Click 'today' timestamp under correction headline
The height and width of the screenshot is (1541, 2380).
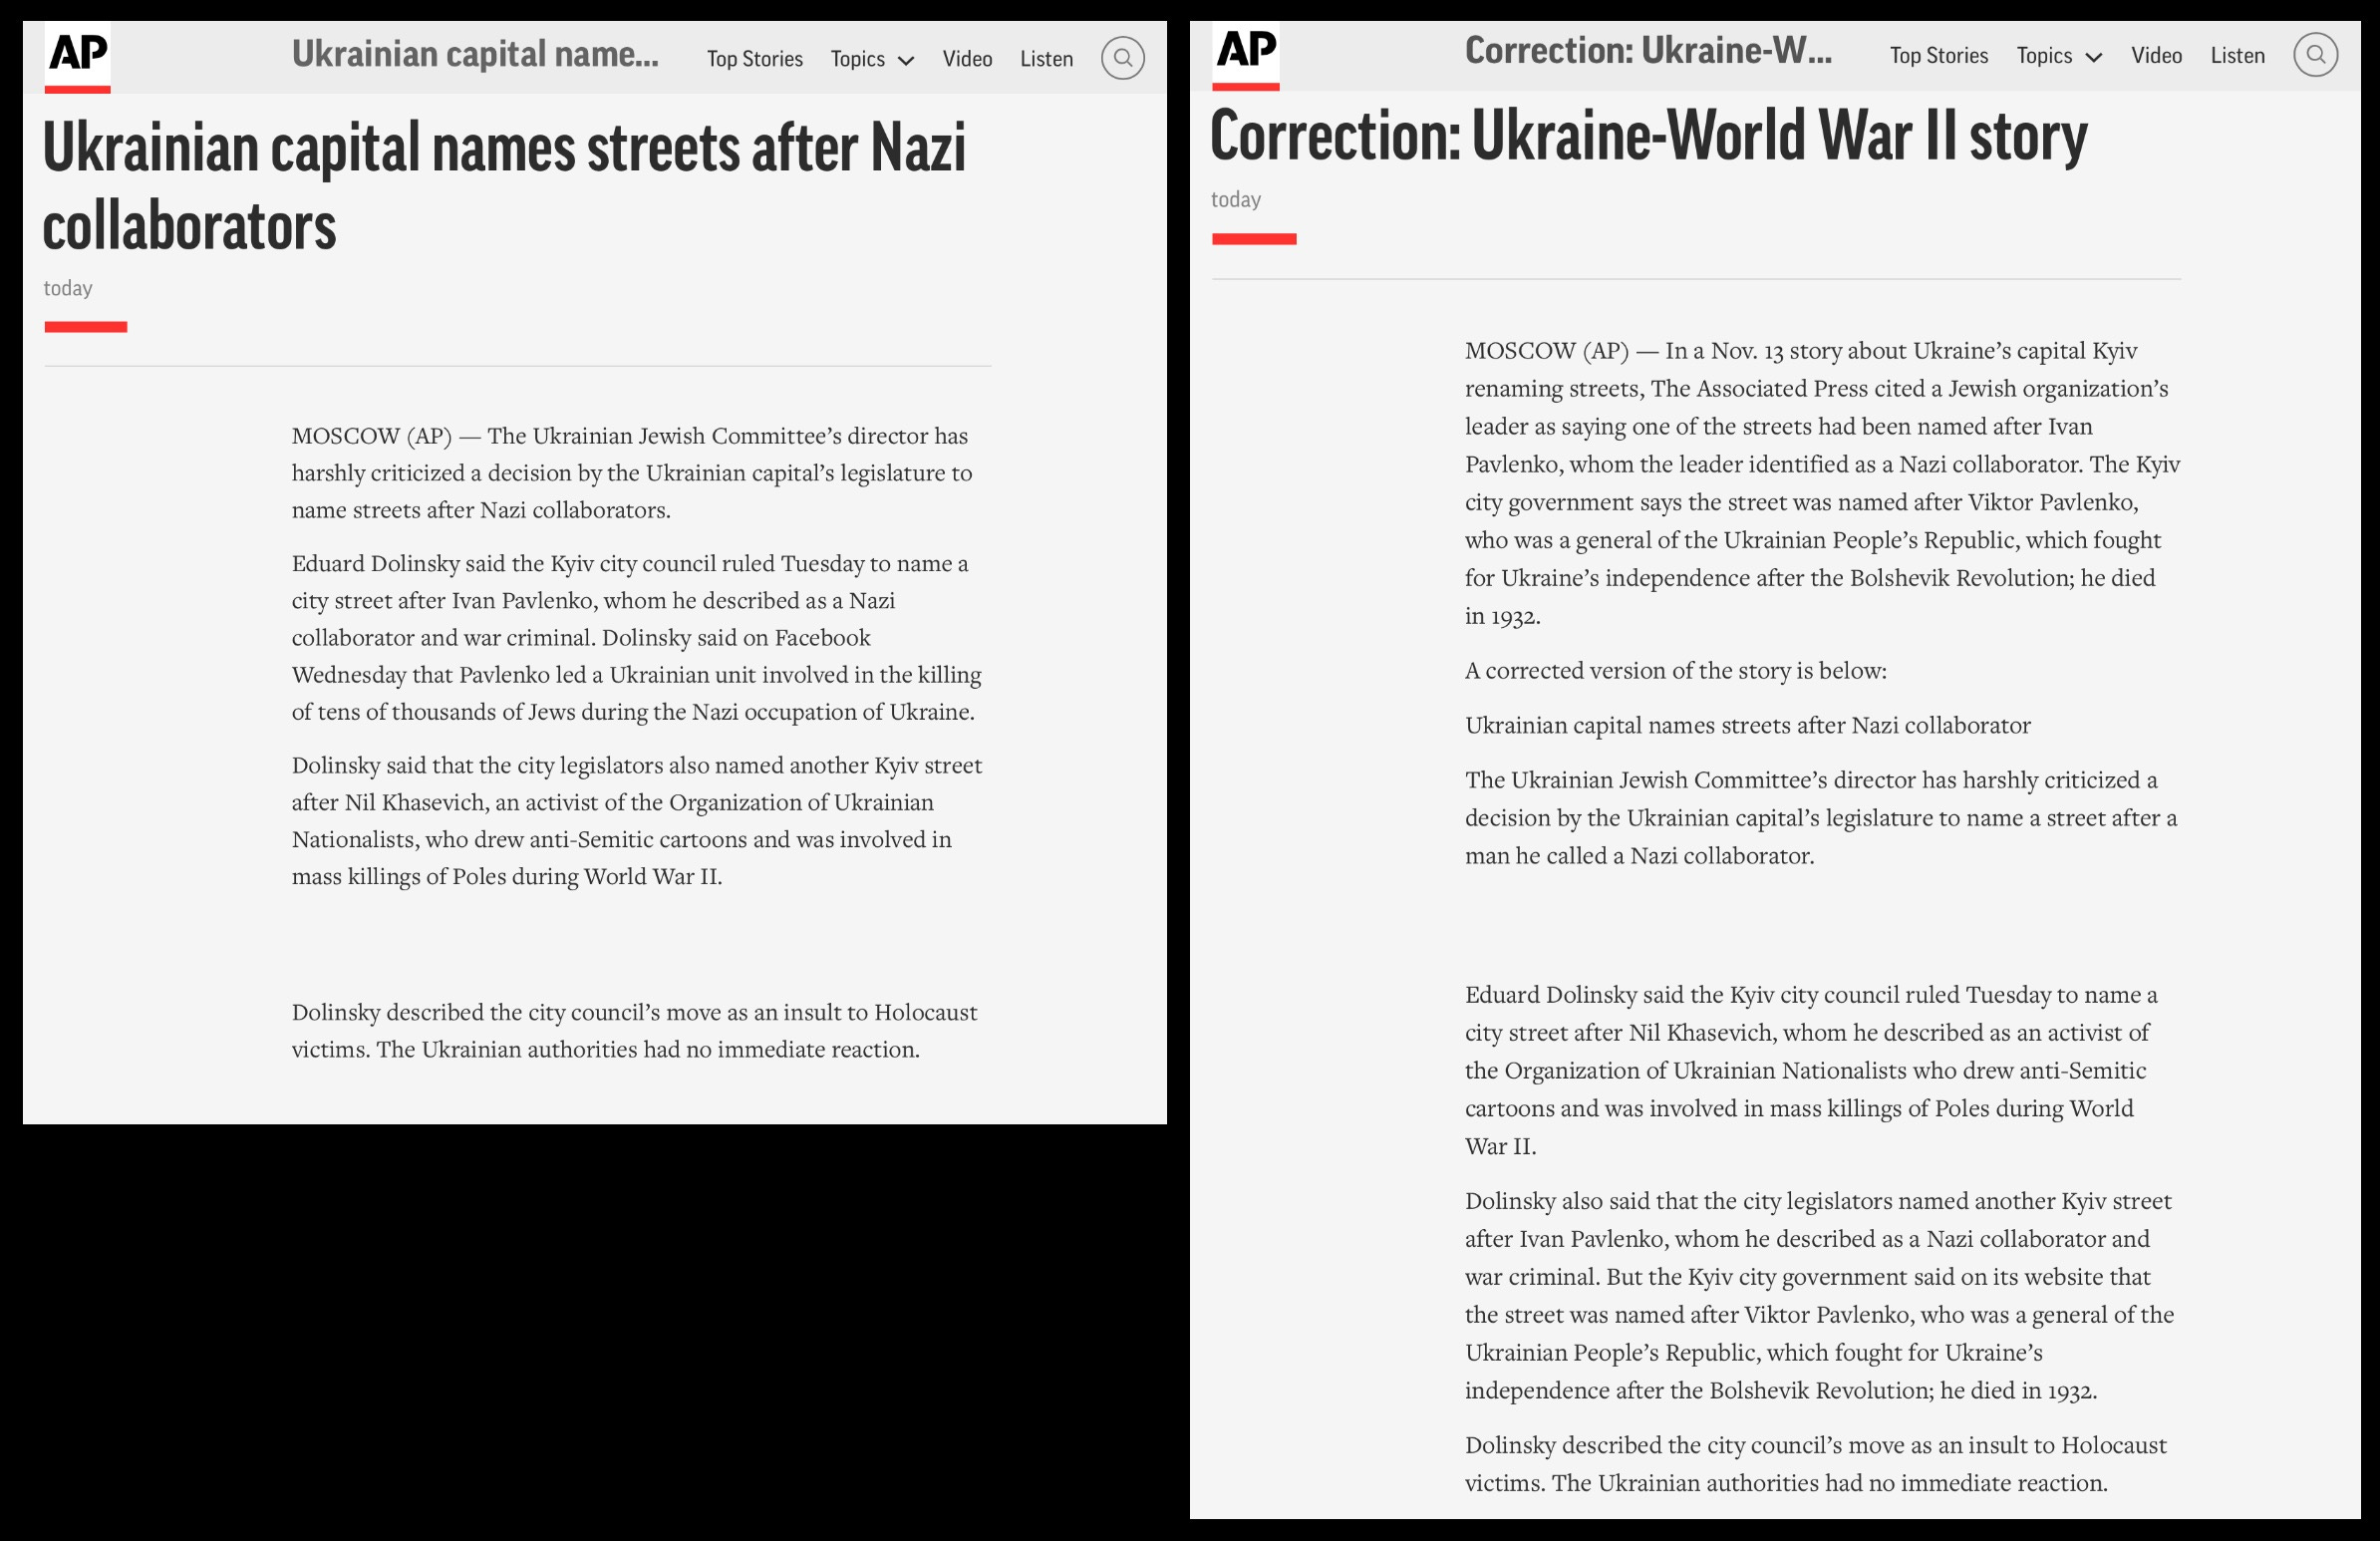tap(1235, 199)
